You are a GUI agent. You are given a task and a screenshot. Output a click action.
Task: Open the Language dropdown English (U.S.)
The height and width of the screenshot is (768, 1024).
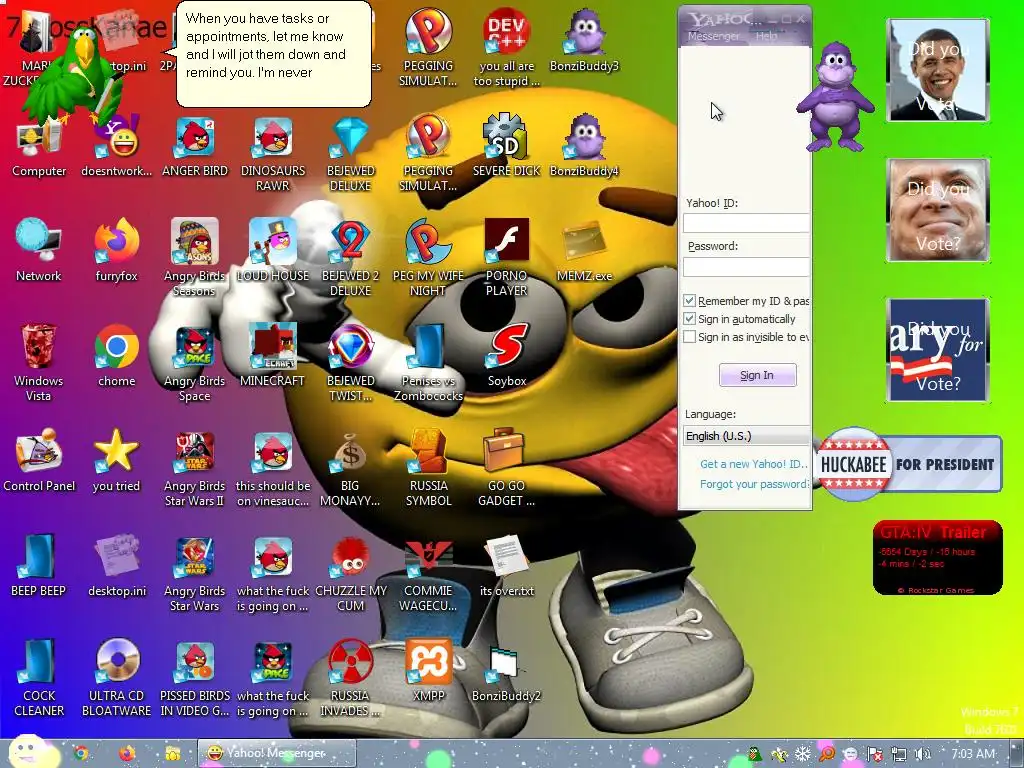[746, 436]
